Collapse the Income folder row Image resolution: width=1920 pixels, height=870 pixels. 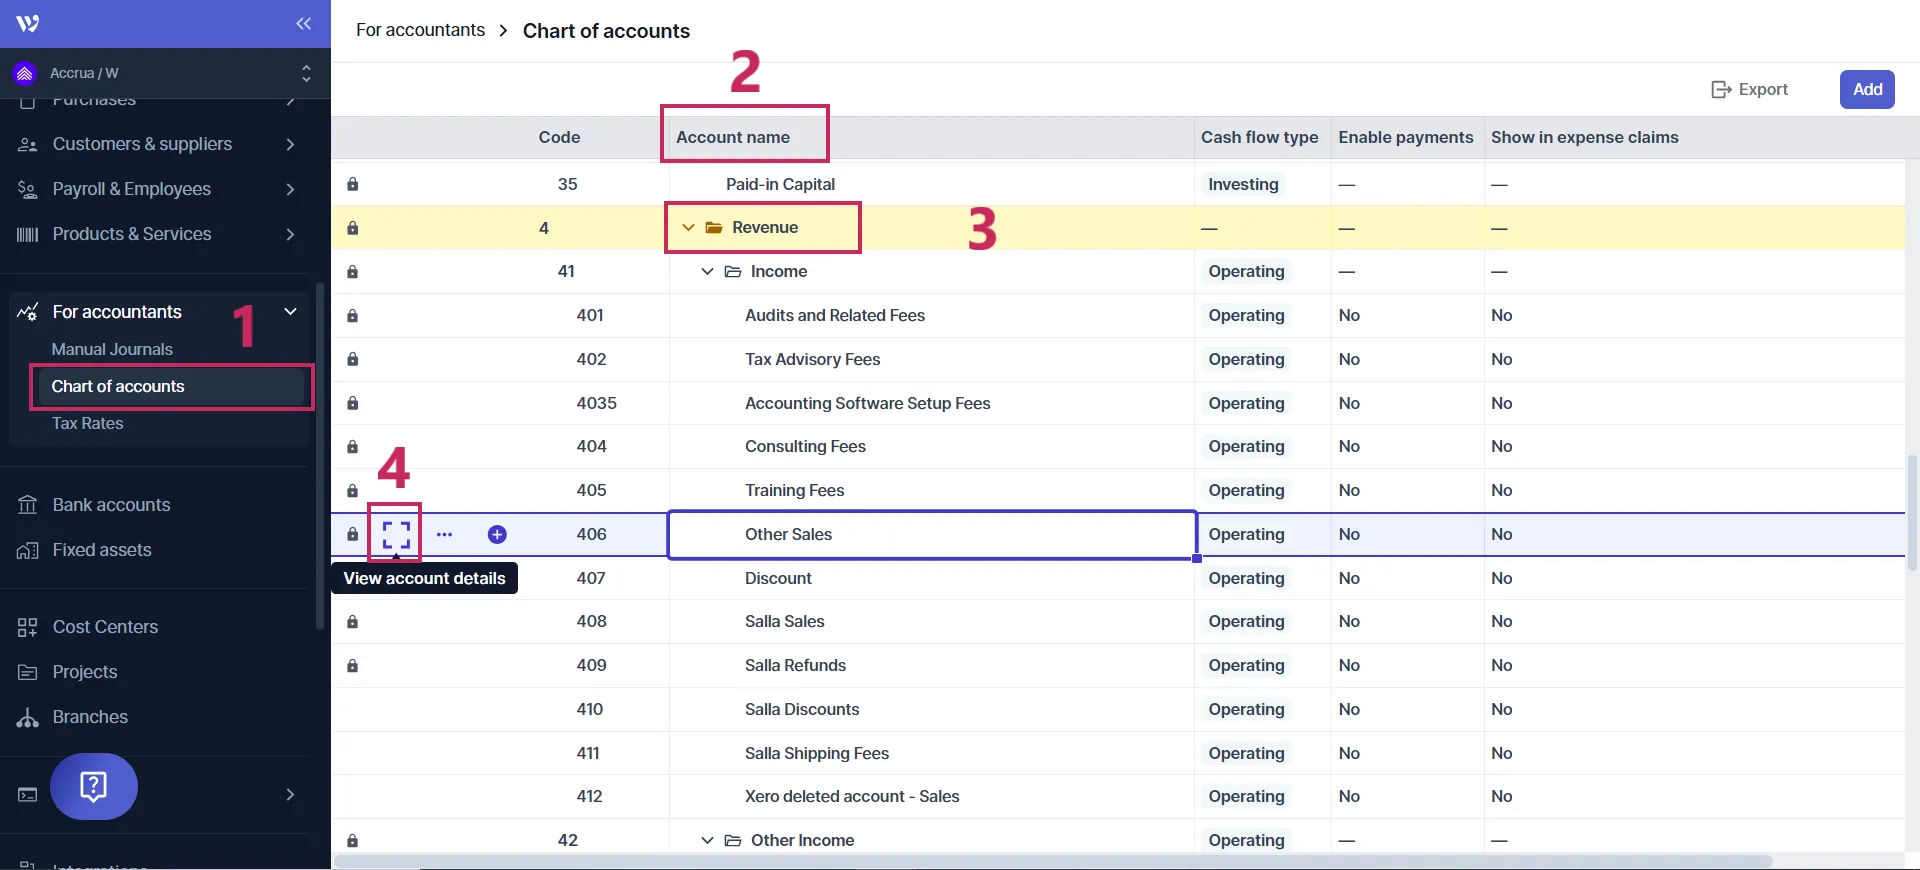click(707, 272)
